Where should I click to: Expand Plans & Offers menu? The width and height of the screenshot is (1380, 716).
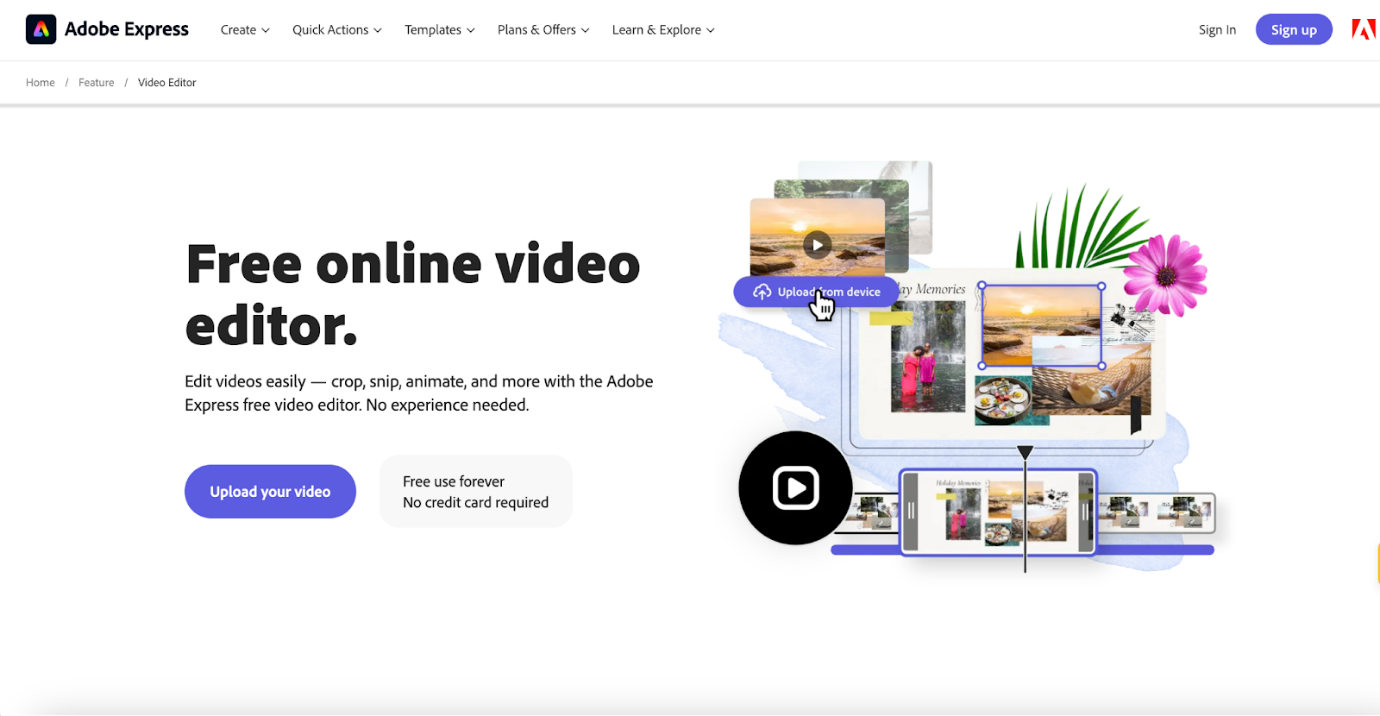[544, 30]
